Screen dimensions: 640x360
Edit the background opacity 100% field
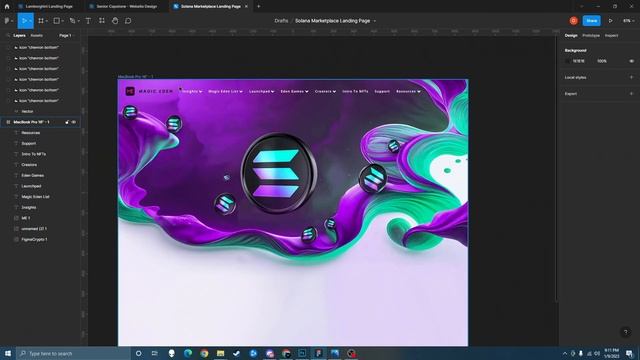pos(602,61)
